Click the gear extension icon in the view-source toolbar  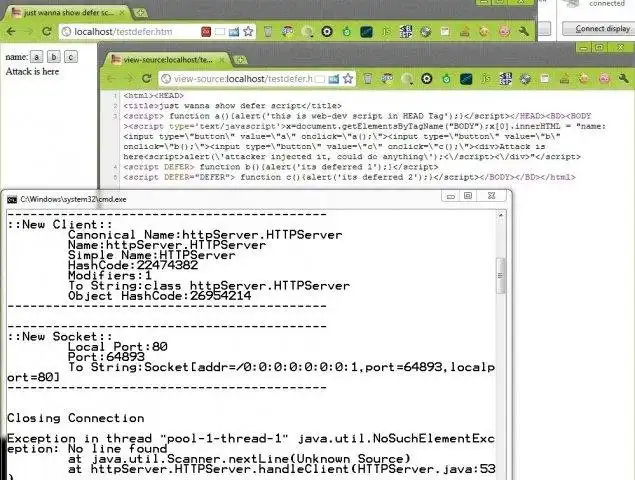pos(525,79)
